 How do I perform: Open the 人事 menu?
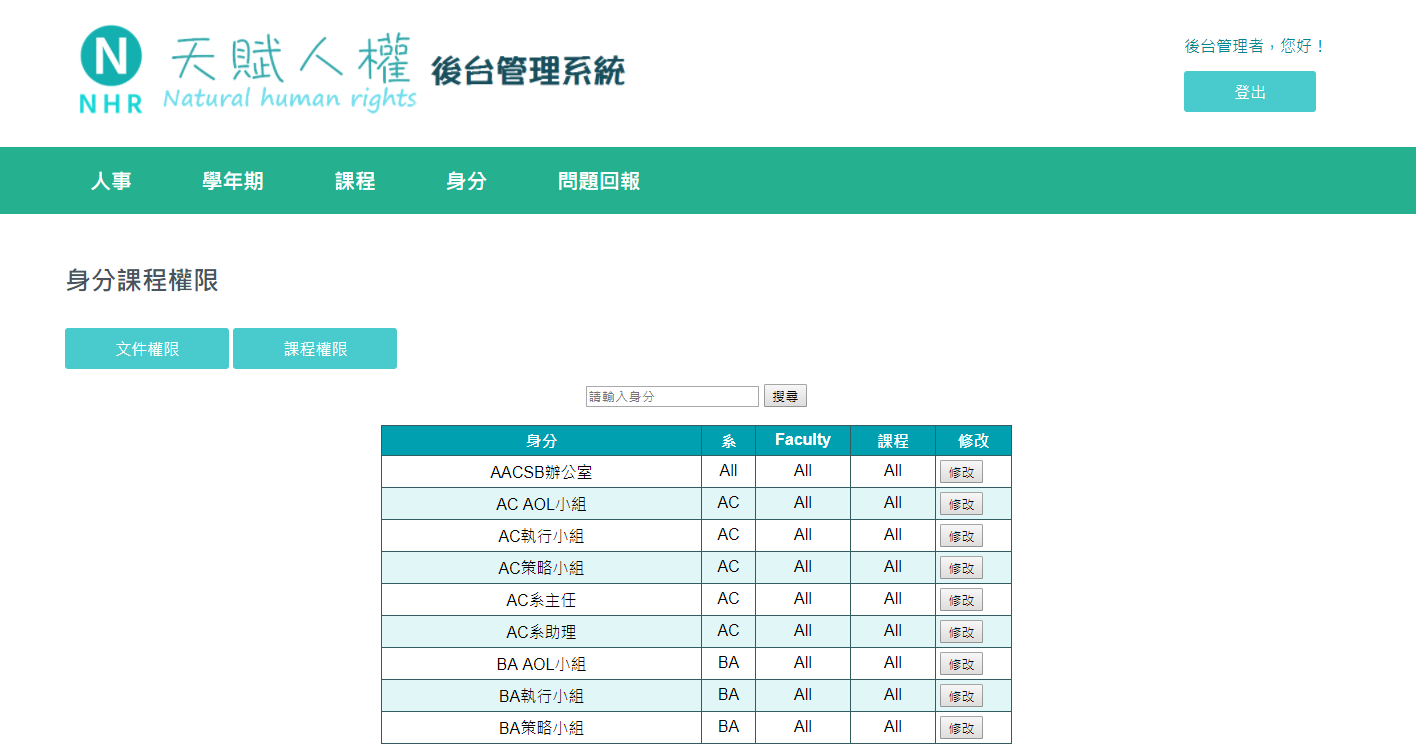click(x=111, y=181)
